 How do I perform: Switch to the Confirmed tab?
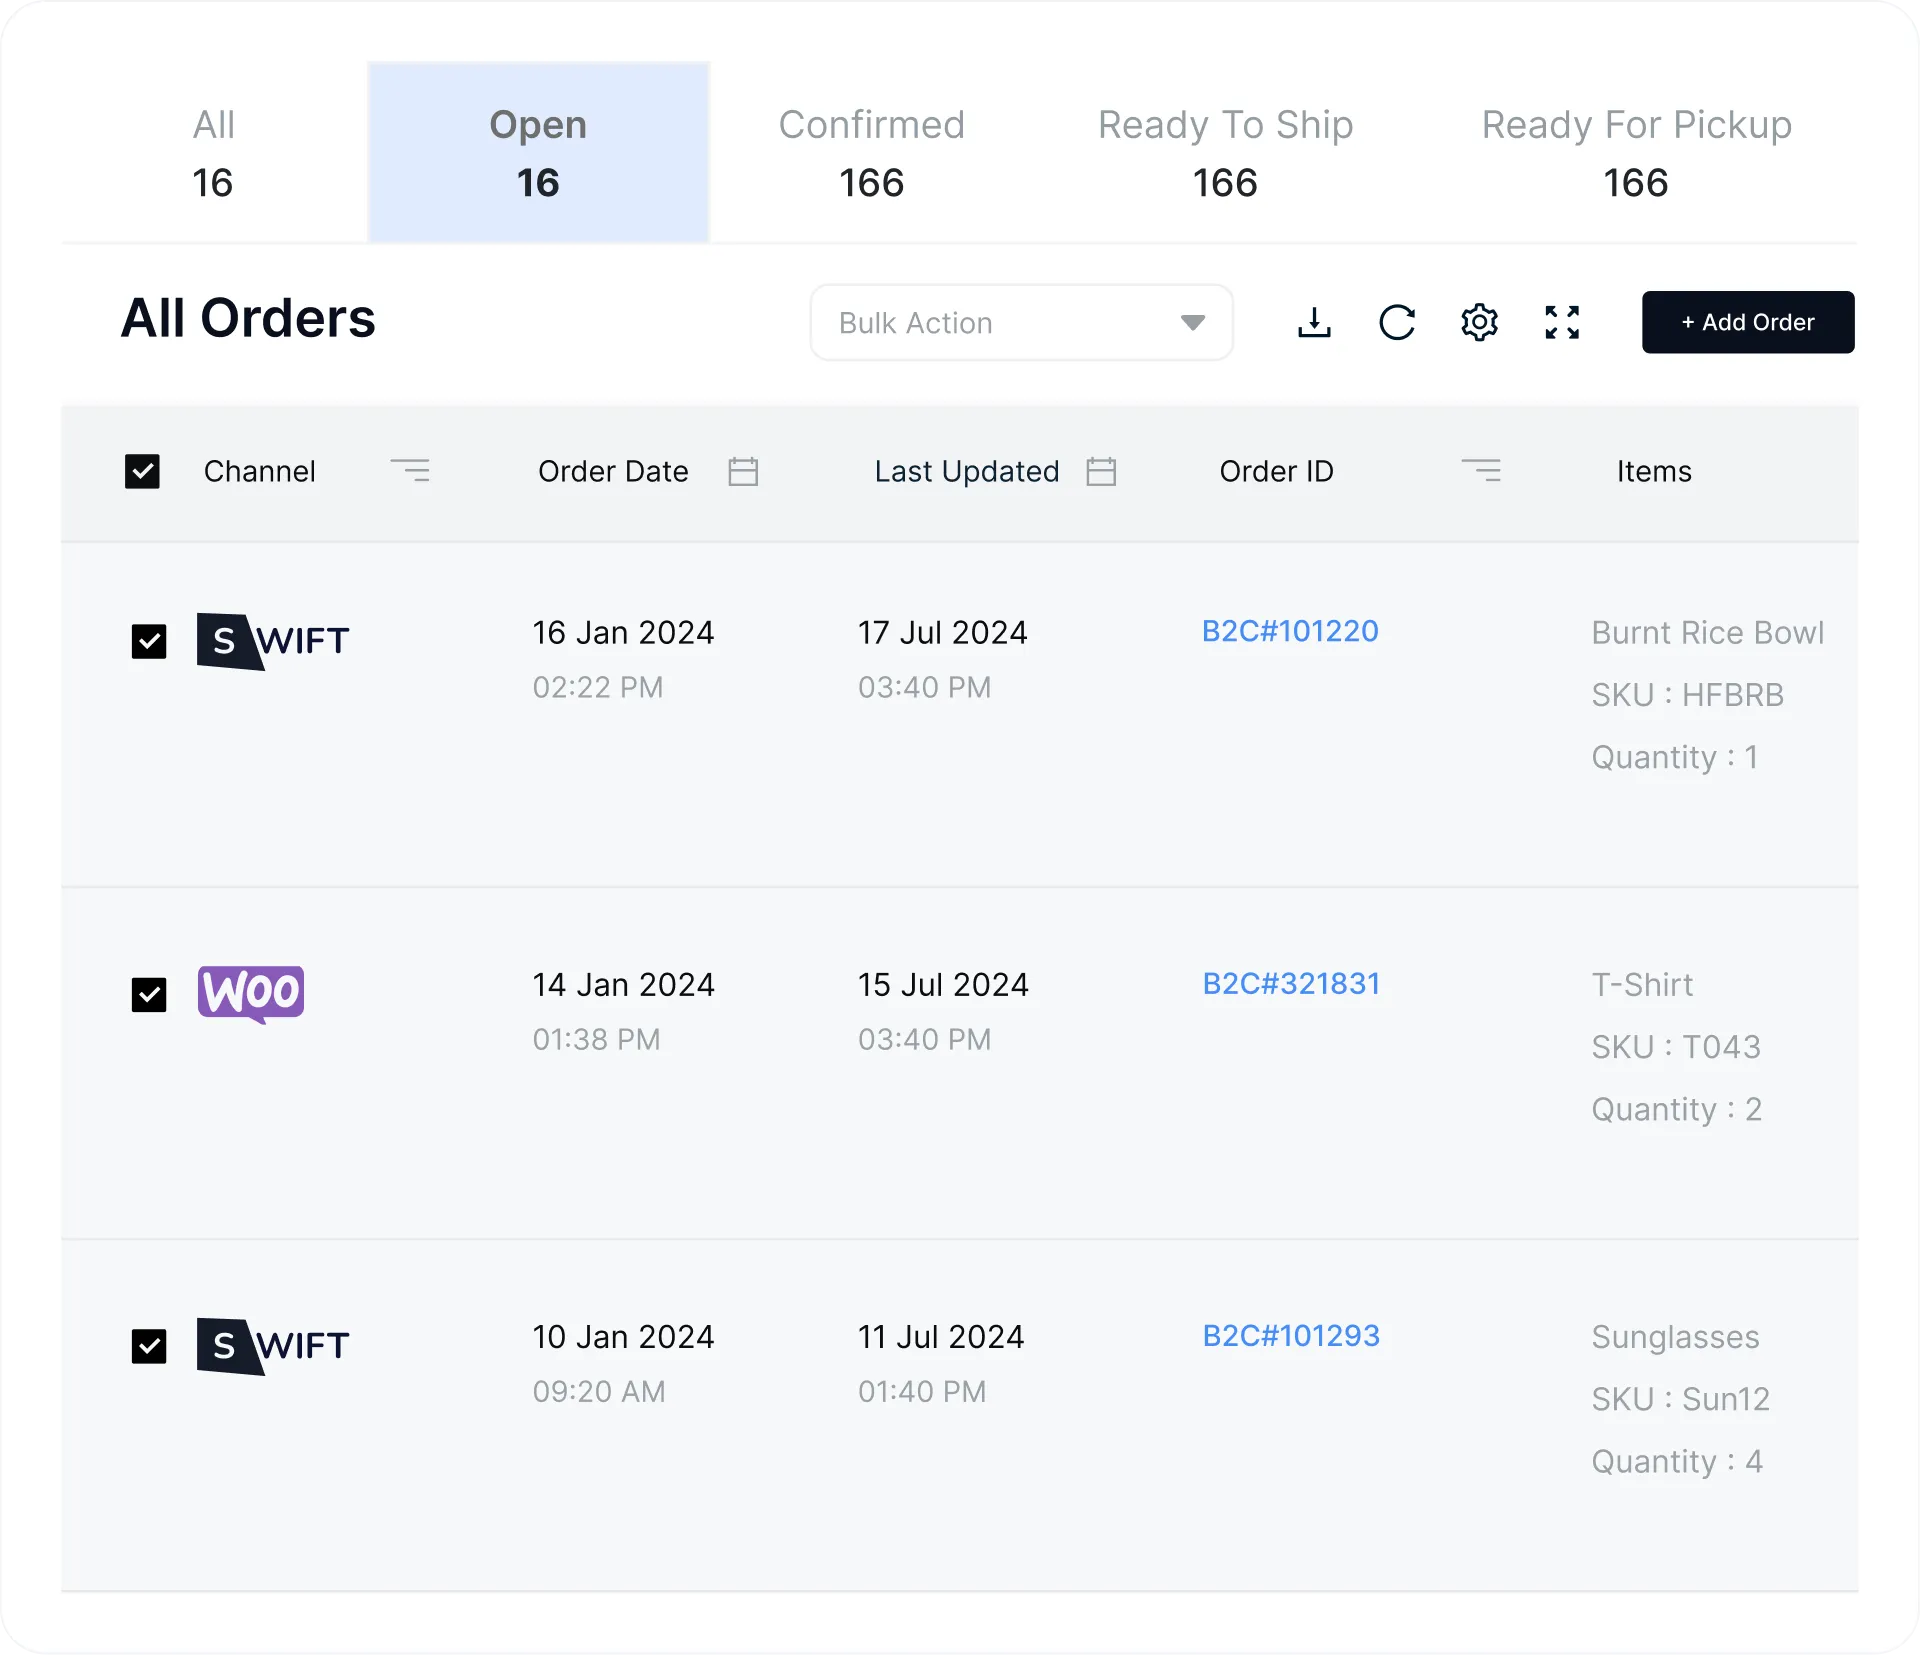click(x=871, y=152)
